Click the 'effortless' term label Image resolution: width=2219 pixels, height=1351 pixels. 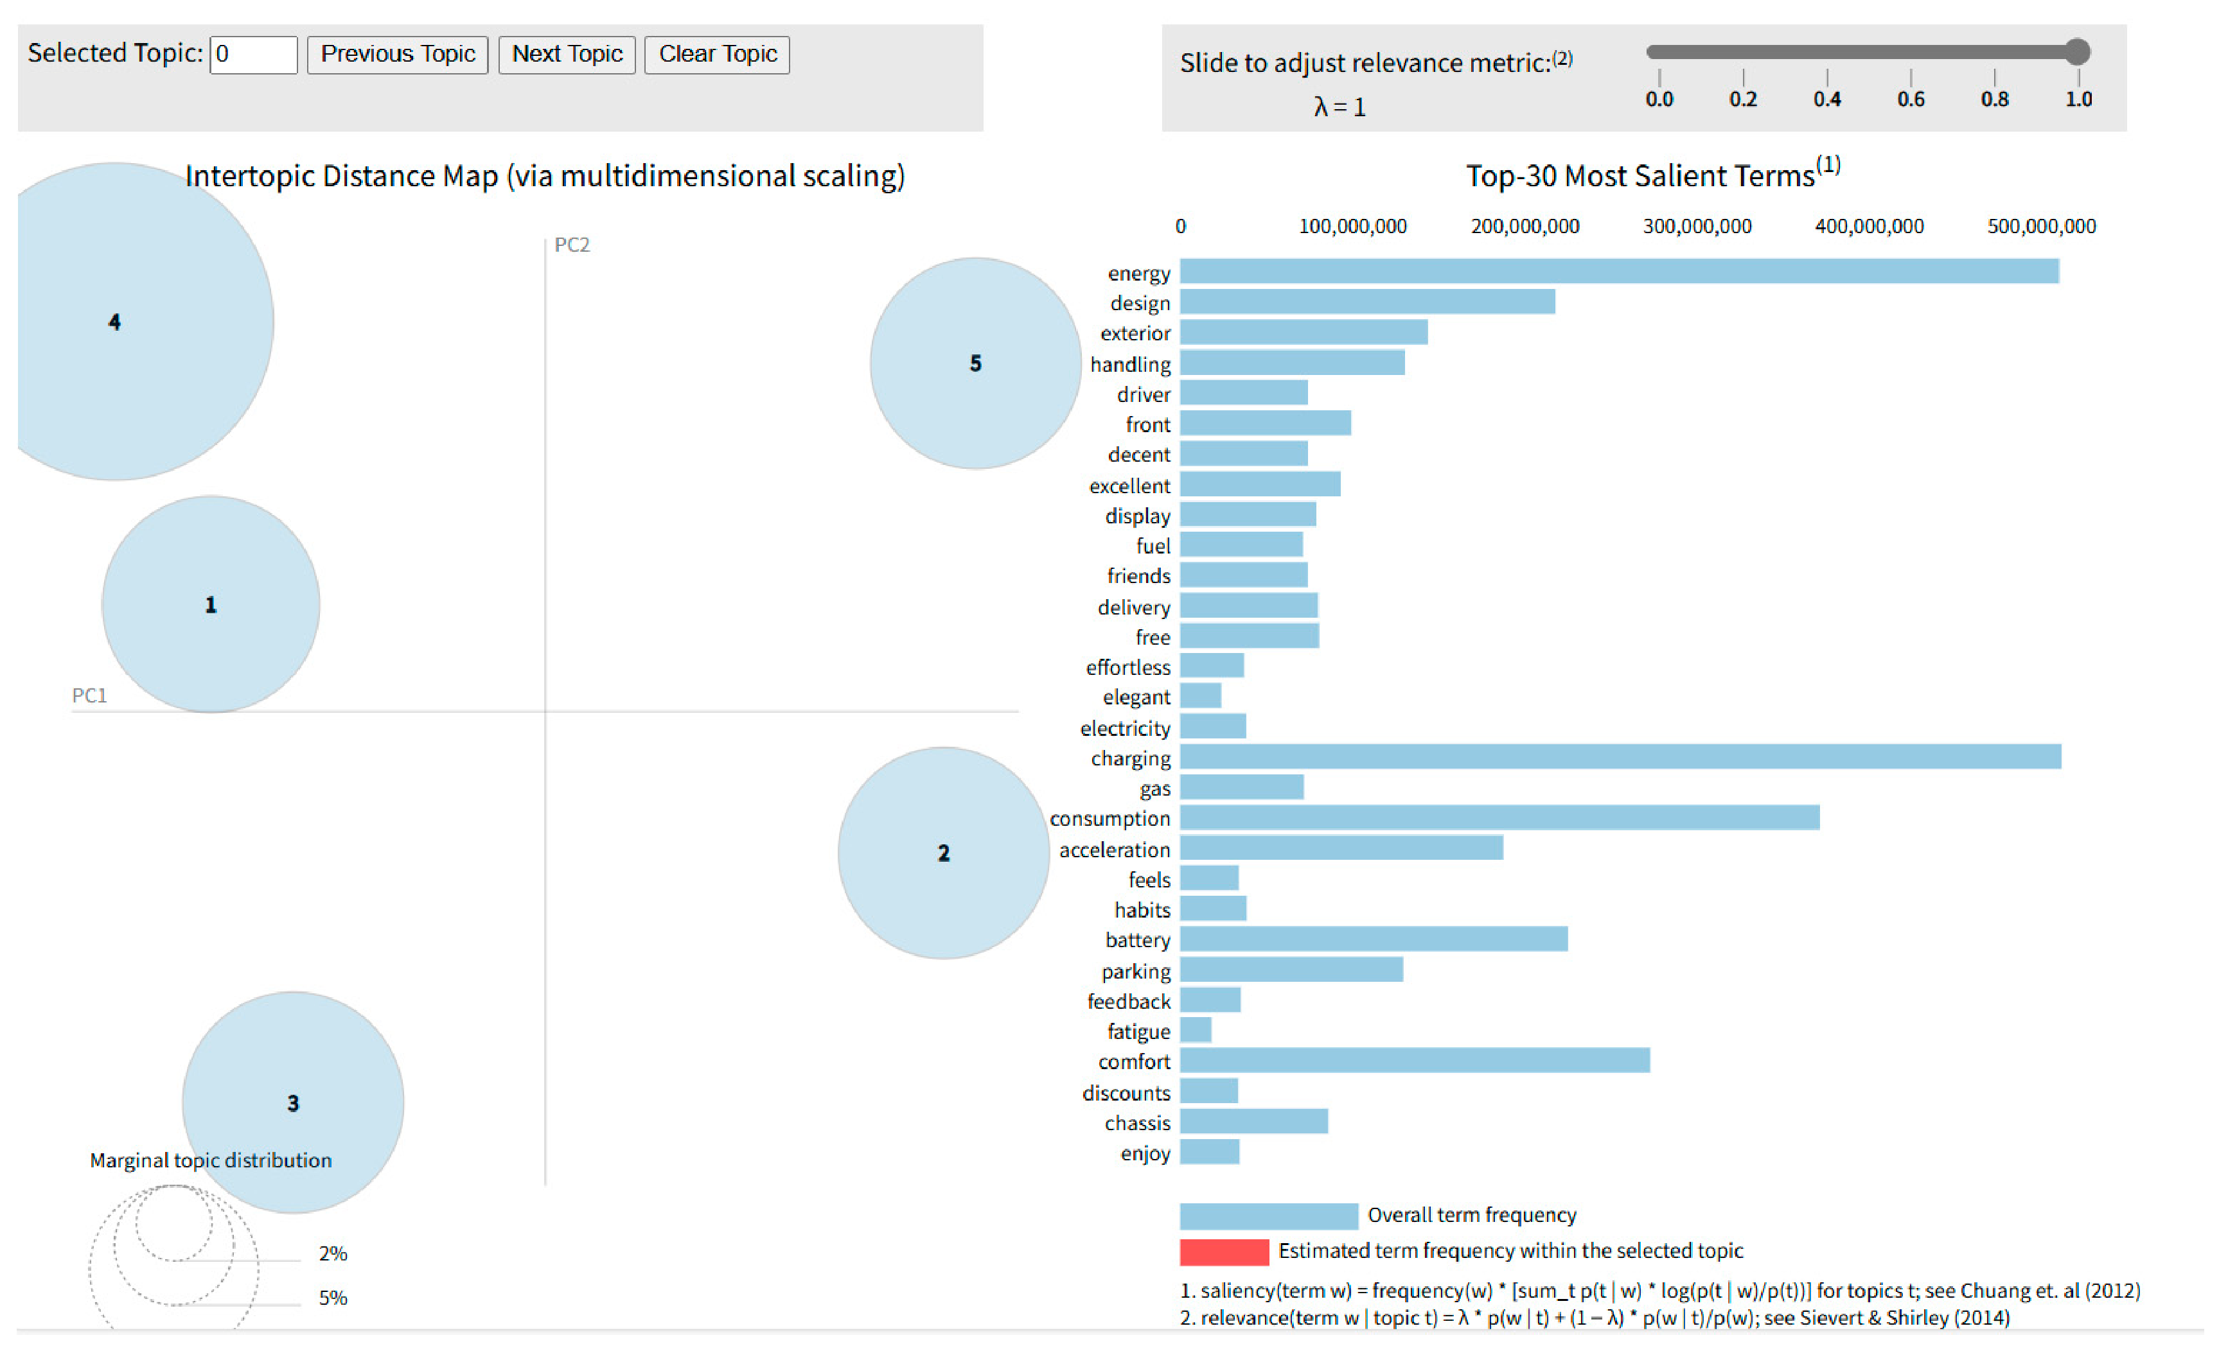[x=1128, y=667]
